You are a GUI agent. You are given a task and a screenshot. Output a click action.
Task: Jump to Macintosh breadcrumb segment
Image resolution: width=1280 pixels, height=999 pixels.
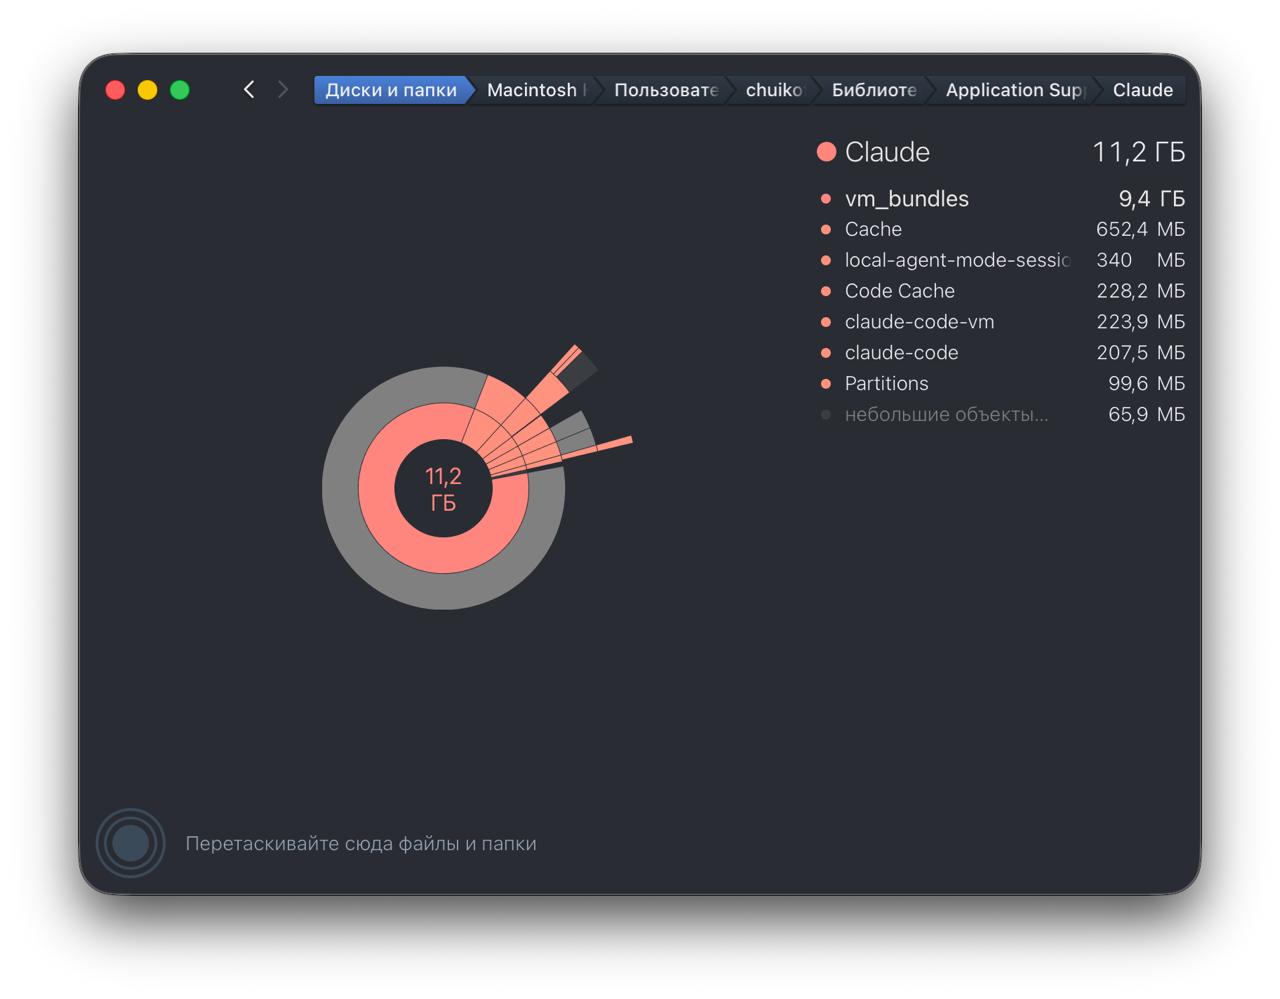point(536,90)
